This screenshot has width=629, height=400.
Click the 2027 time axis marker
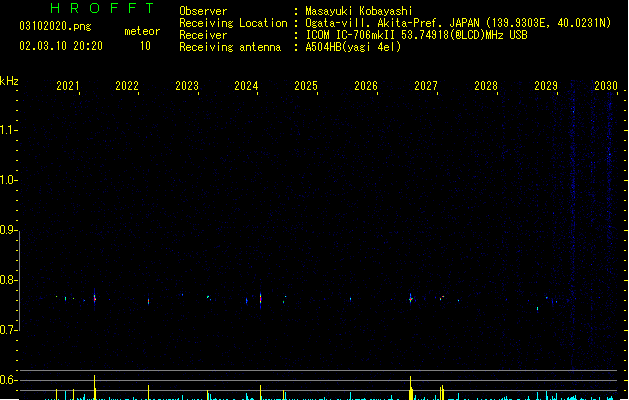(x=426, y=85)
